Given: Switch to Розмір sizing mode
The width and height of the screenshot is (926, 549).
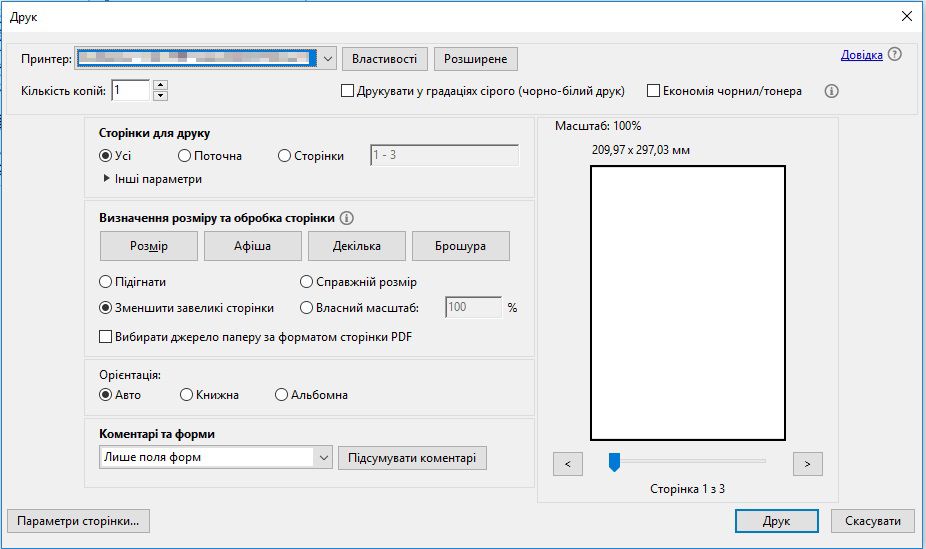Looking at the screenshot, I should pos(149,246).
